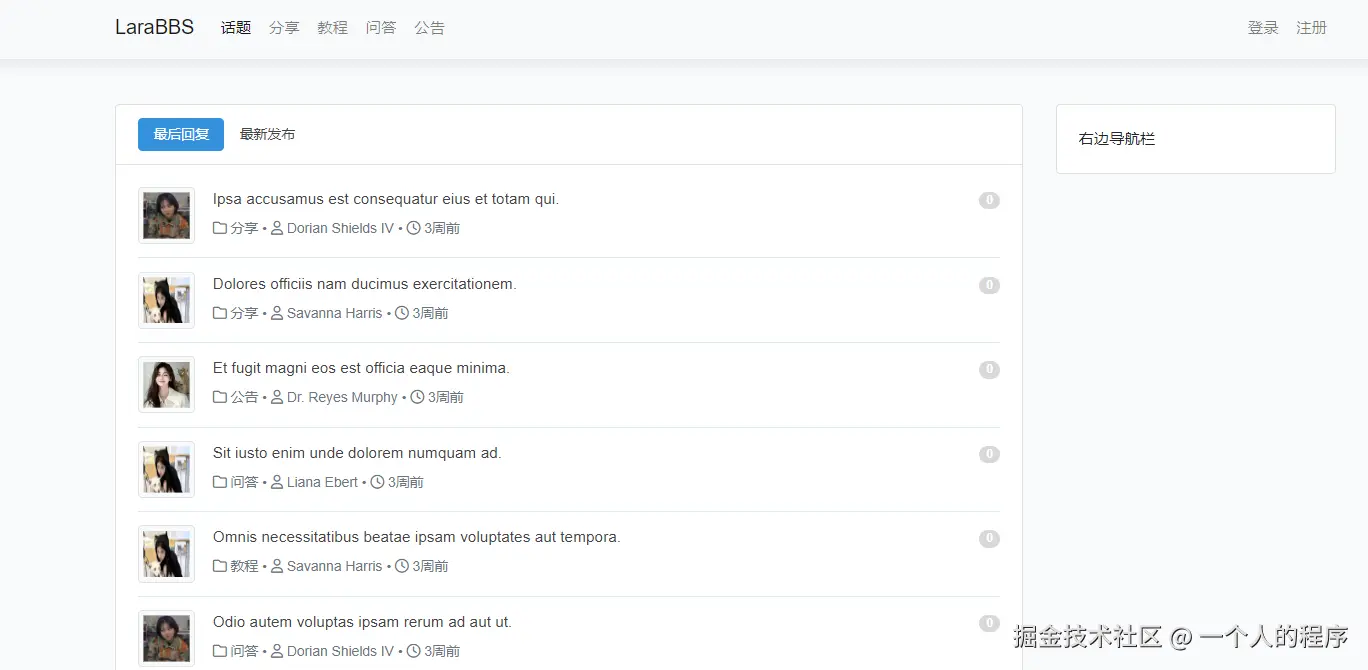Click reply count badge on 'Et fugit magni' row

tap(989, 369)
